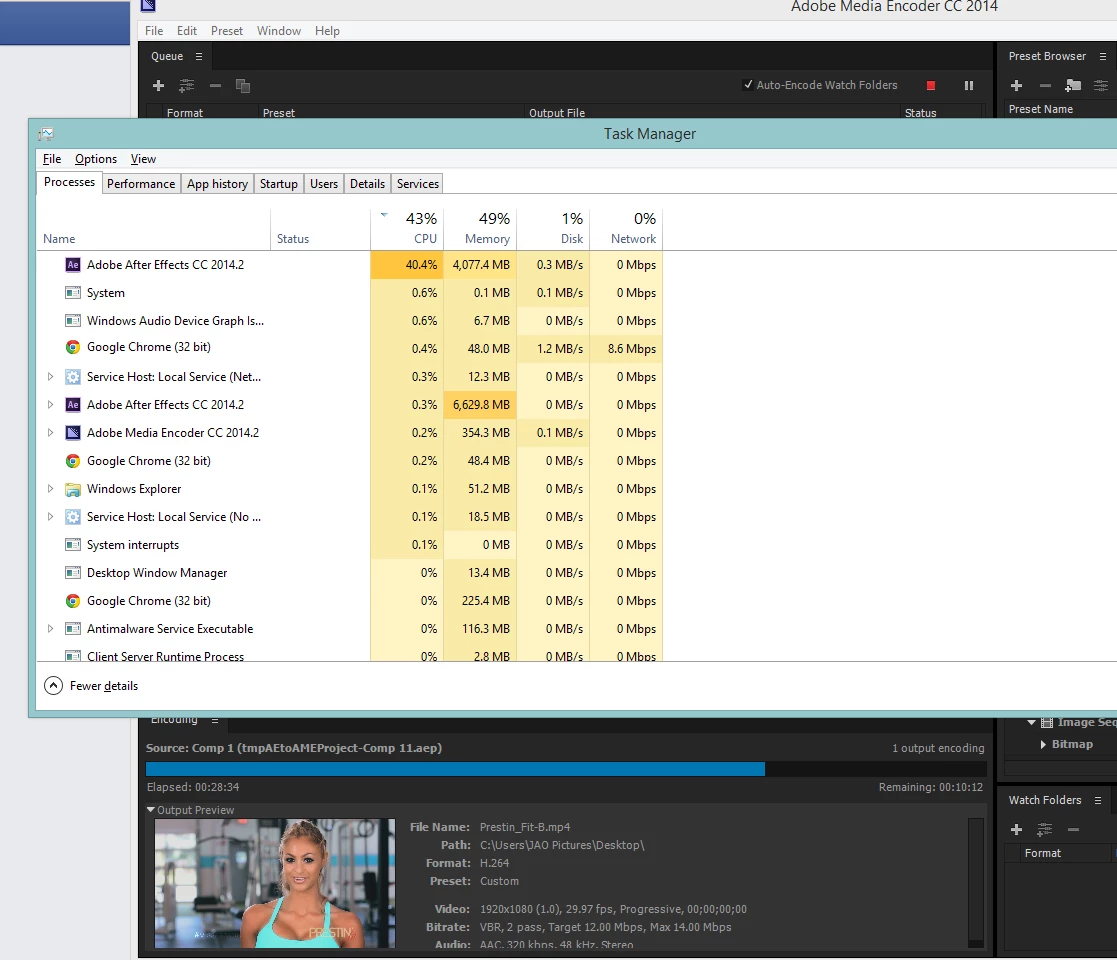Viewport: 1117px width, 960px height.
Task: Expand Adobe Media Encoder CC 2014.2 process
Action: 50,433
